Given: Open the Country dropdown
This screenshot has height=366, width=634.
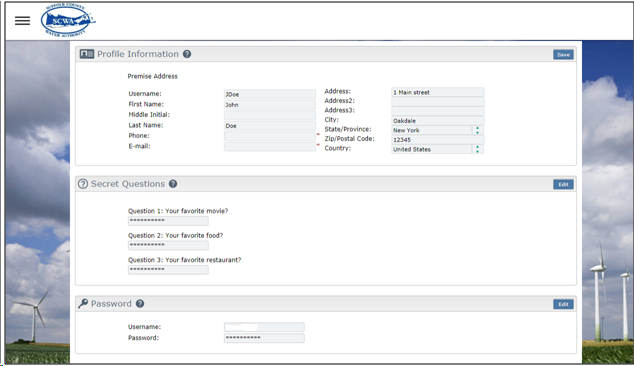Looking at the screenshot, I should [437, 149].
